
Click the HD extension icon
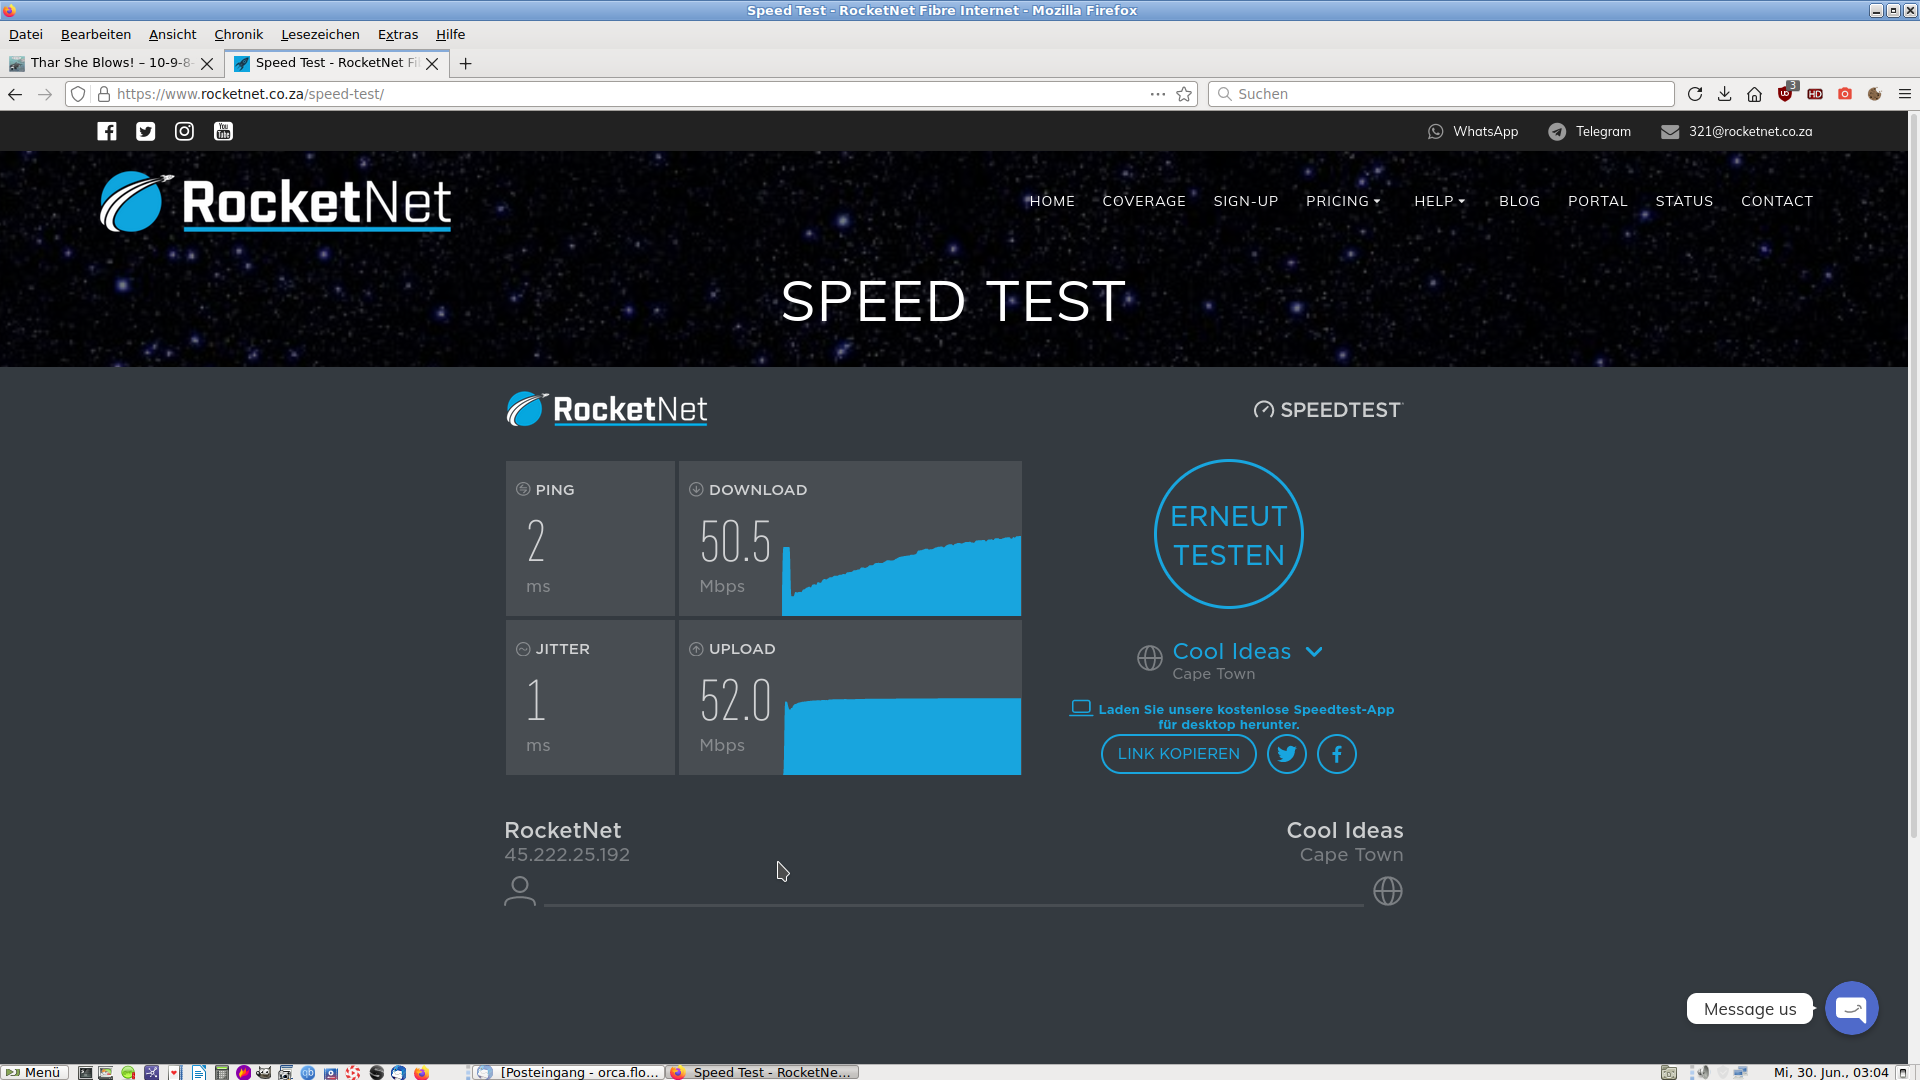coord(1815,94)
